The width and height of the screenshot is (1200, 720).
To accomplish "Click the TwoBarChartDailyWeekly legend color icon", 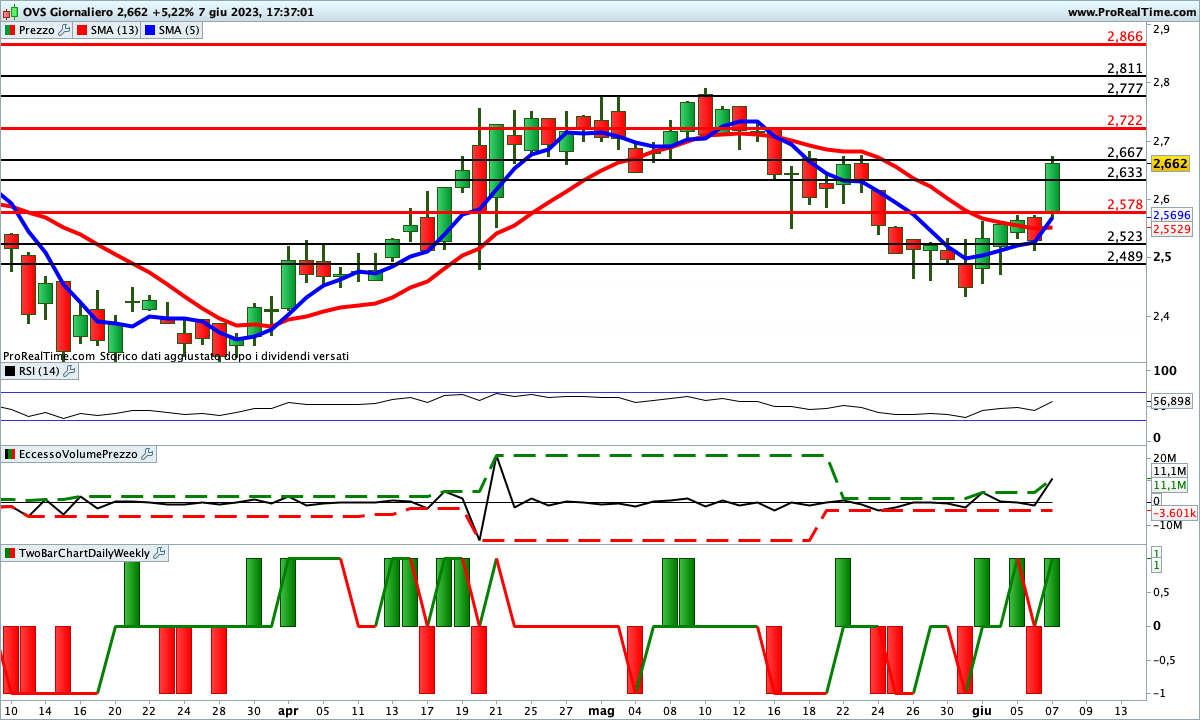I will tap(9, 553).
